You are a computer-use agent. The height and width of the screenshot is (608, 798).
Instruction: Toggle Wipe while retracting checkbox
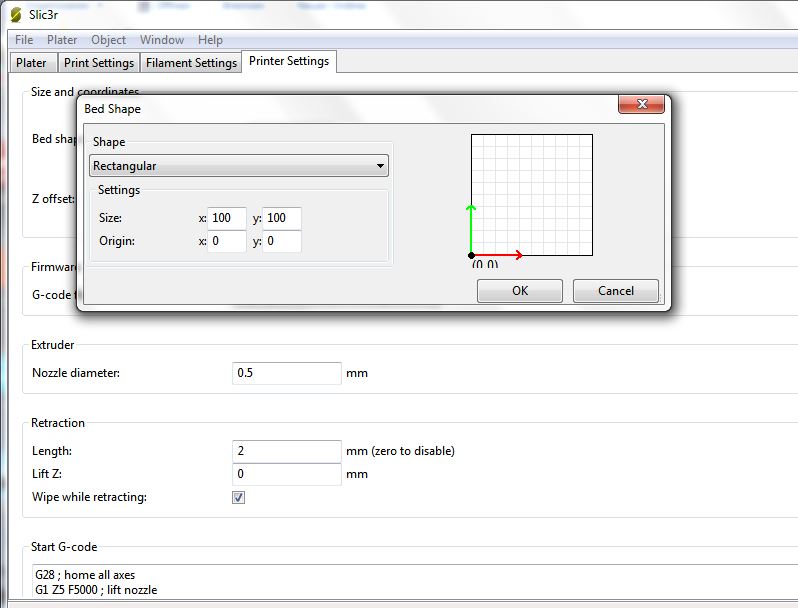coord(238,498)
